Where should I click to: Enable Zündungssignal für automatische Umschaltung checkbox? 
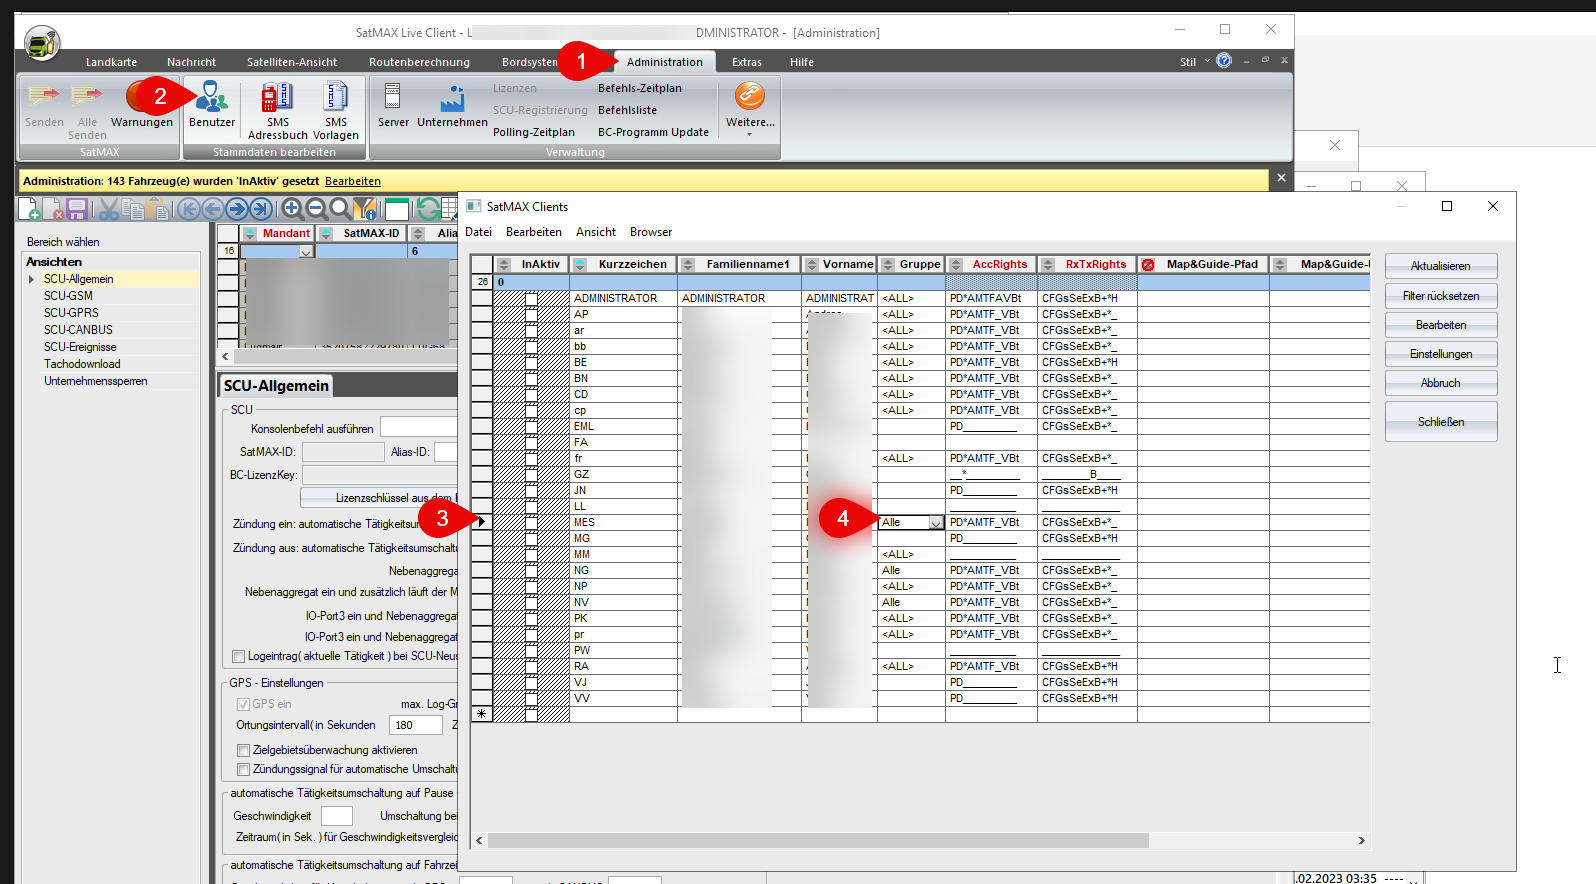(243, 769)
